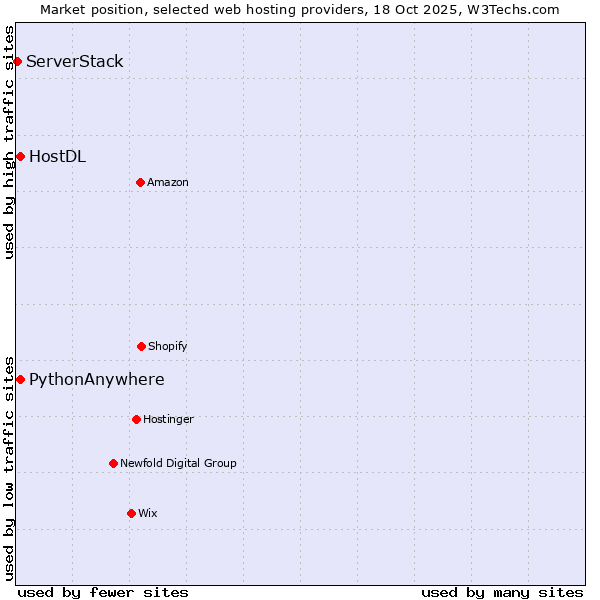Click the 'used by high traffic sites' axis label
600x600 pixels.
[x=9, y=142]
